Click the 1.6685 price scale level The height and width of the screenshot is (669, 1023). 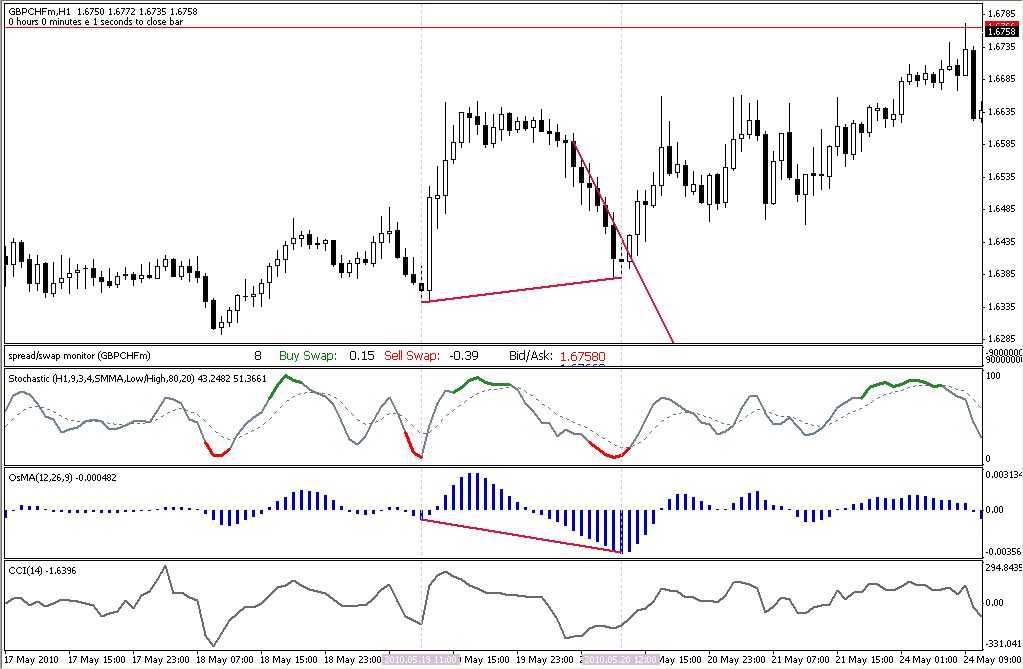1001,79
